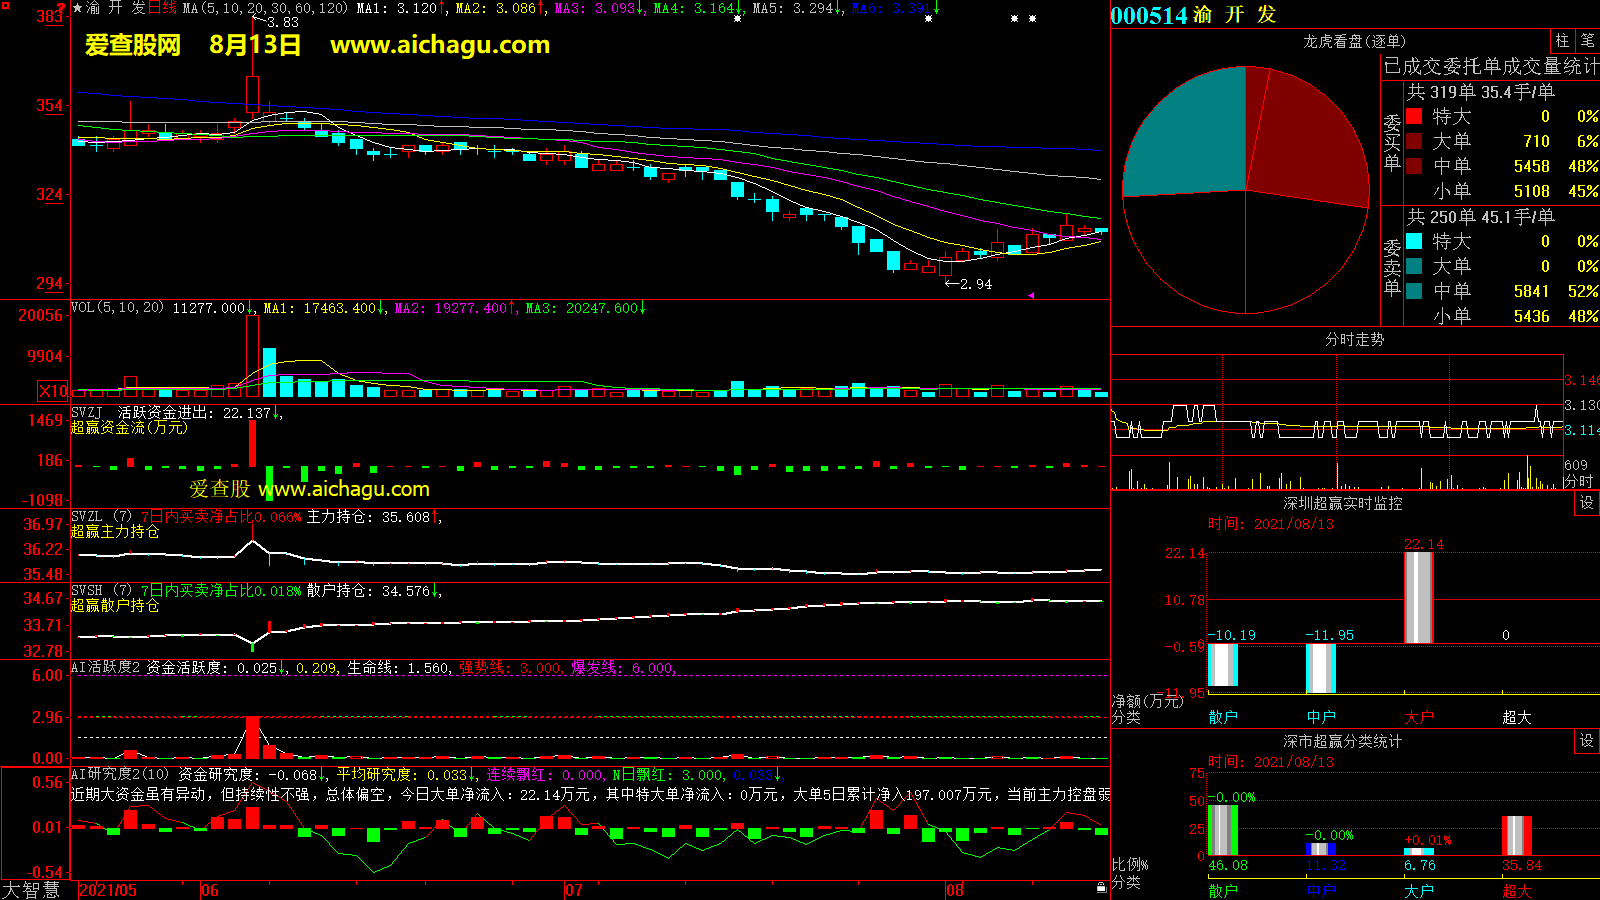Click the 2021/05 date on timeline
The height and width of the screenshot is (900, 1600).
[x=108, y=890]
